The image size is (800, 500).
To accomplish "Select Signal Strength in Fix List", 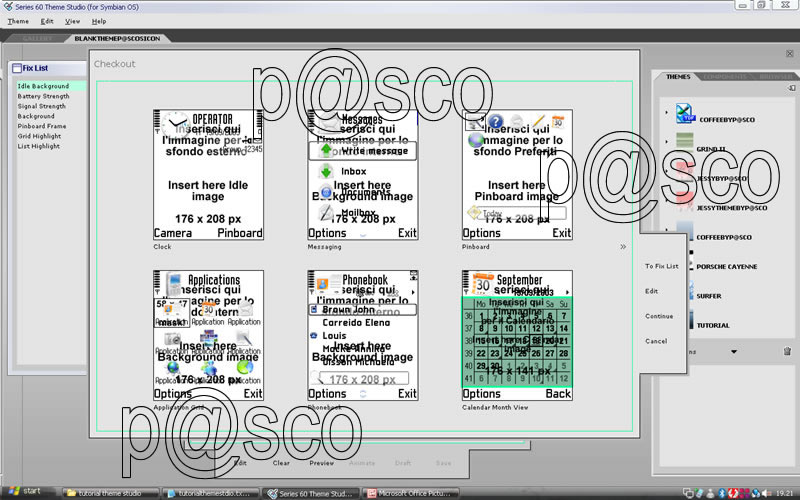I will (42, 106).
